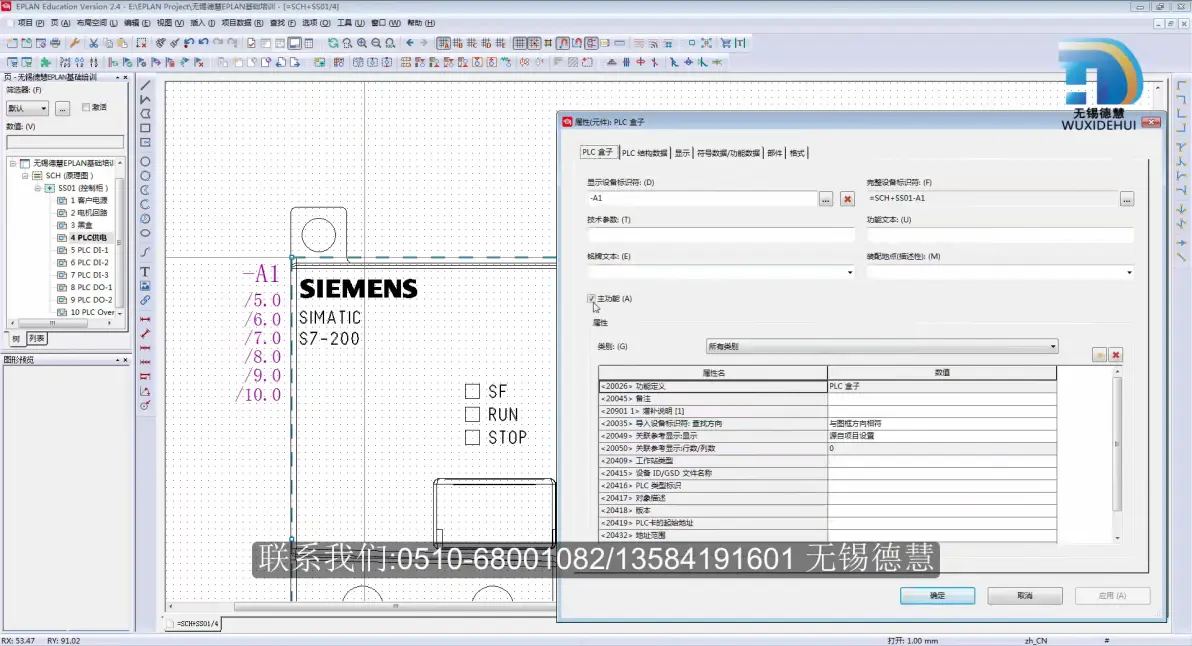Click the print icon in toolbar

tap(55, 43)
